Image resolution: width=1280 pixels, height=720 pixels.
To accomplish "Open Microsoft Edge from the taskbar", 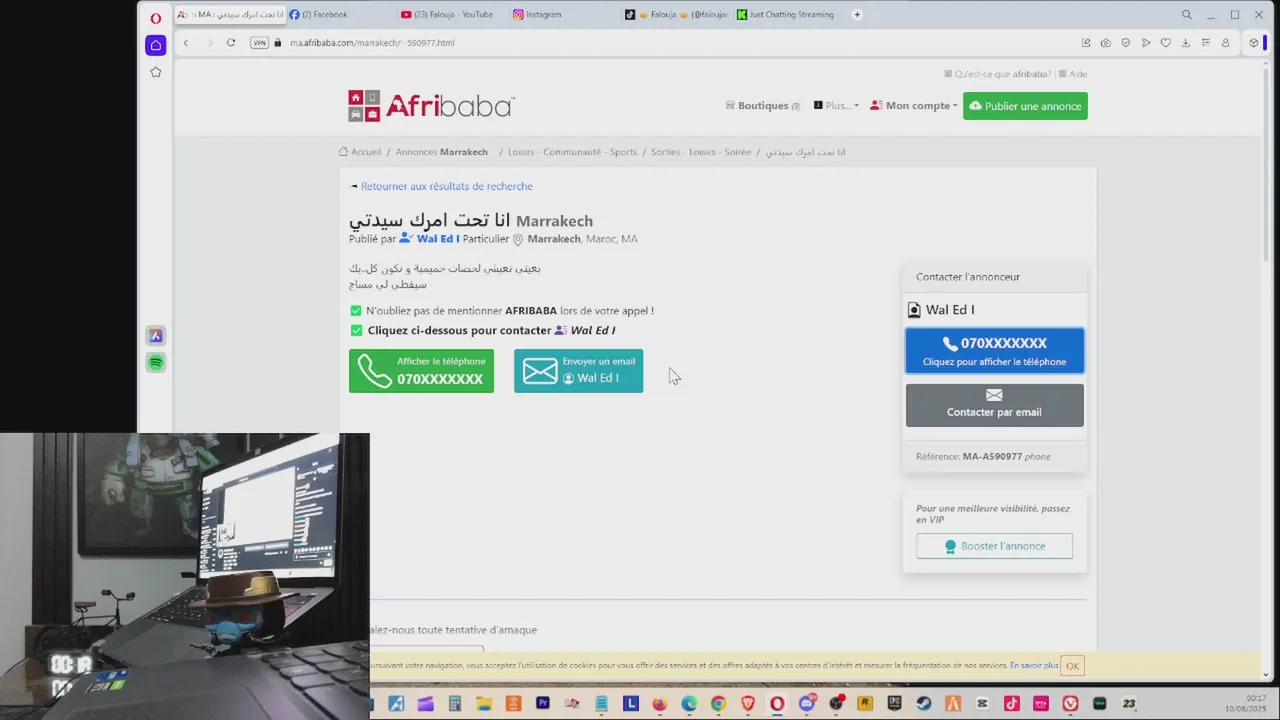I will pos(689,704).
